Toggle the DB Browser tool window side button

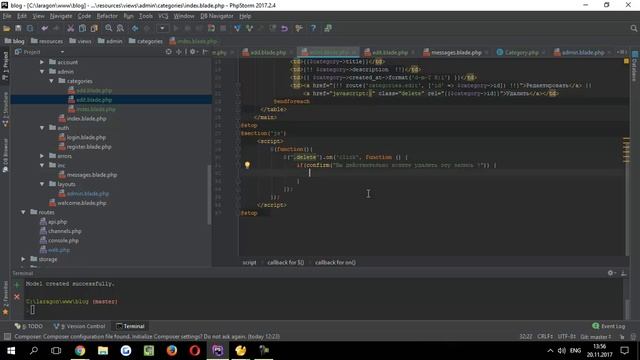pyautogui.click(x=5, y=156)
